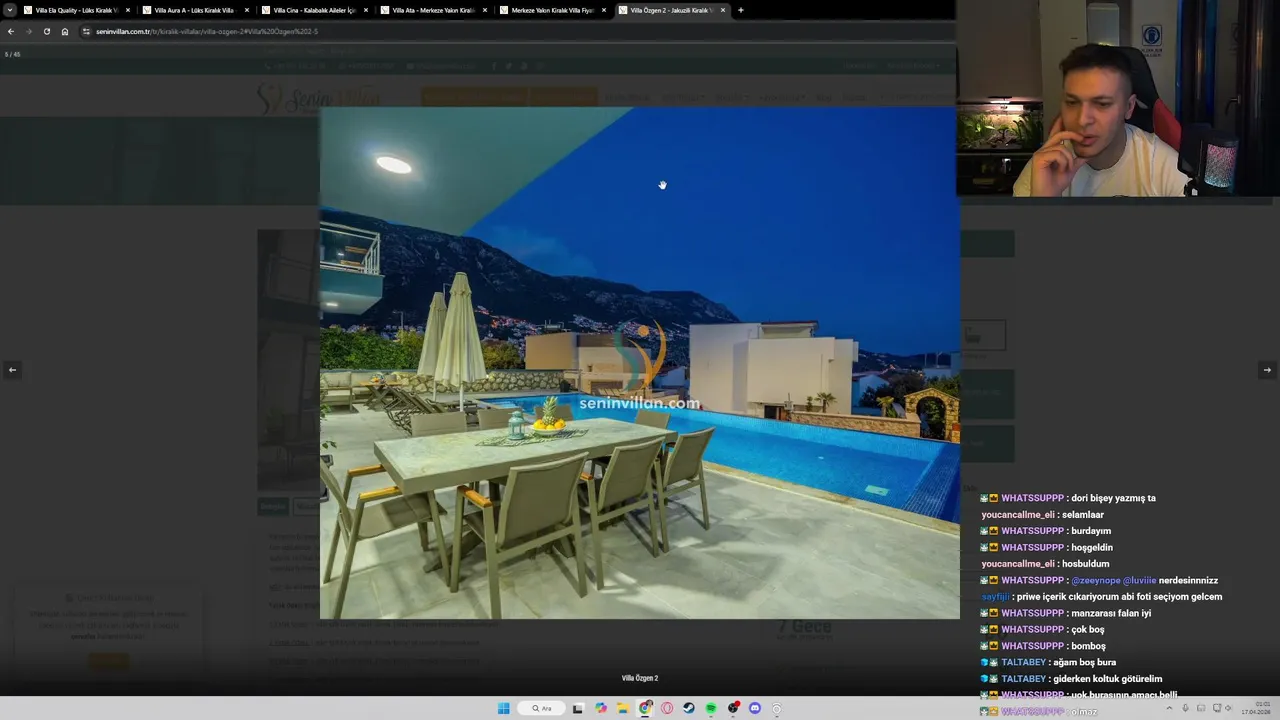This screenshot has height=720, width=1280.
Task: Open Steam from the taskbar
Action: 689,709
